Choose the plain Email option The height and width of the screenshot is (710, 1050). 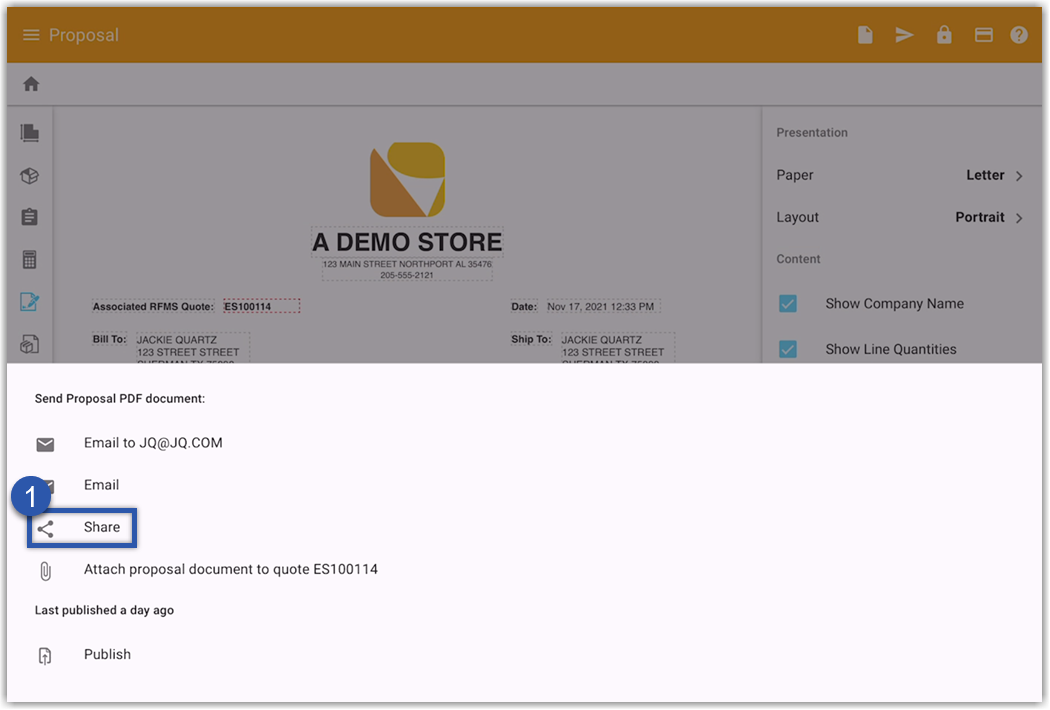[x=101, y=485]
